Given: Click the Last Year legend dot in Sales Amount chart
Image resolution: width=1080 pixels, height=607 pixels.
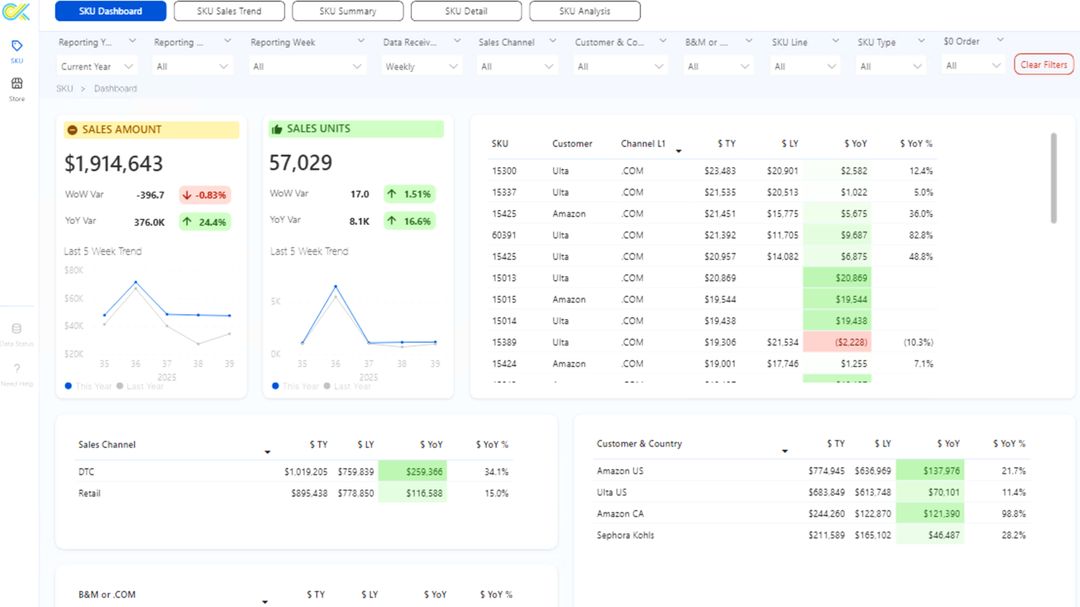Looking at the screenshot, I should (x=120, y=386).
